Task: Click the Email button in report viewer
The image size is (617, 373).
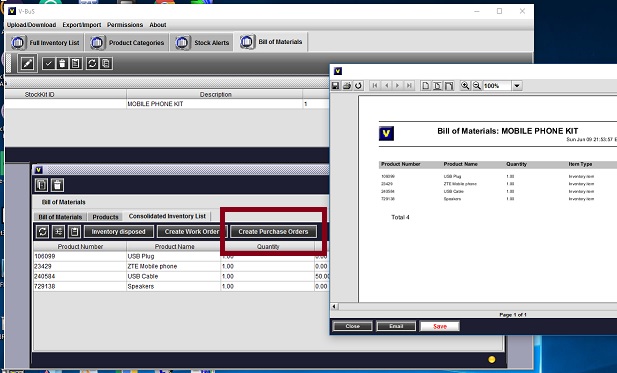Action: tap(396, 326)
